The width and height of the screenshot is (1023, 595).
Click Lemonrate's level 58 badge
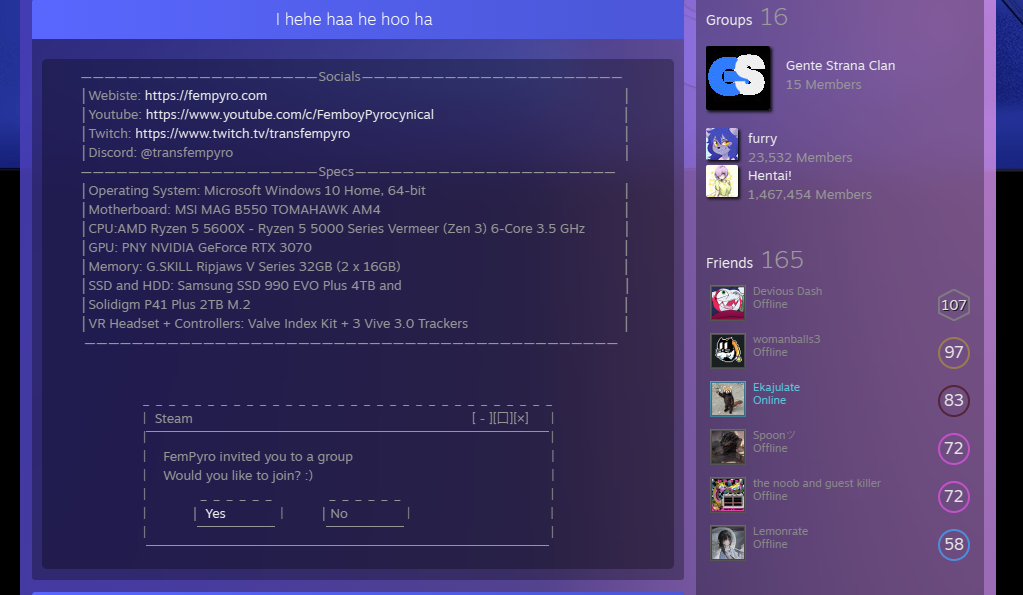(x=954, y=544)
